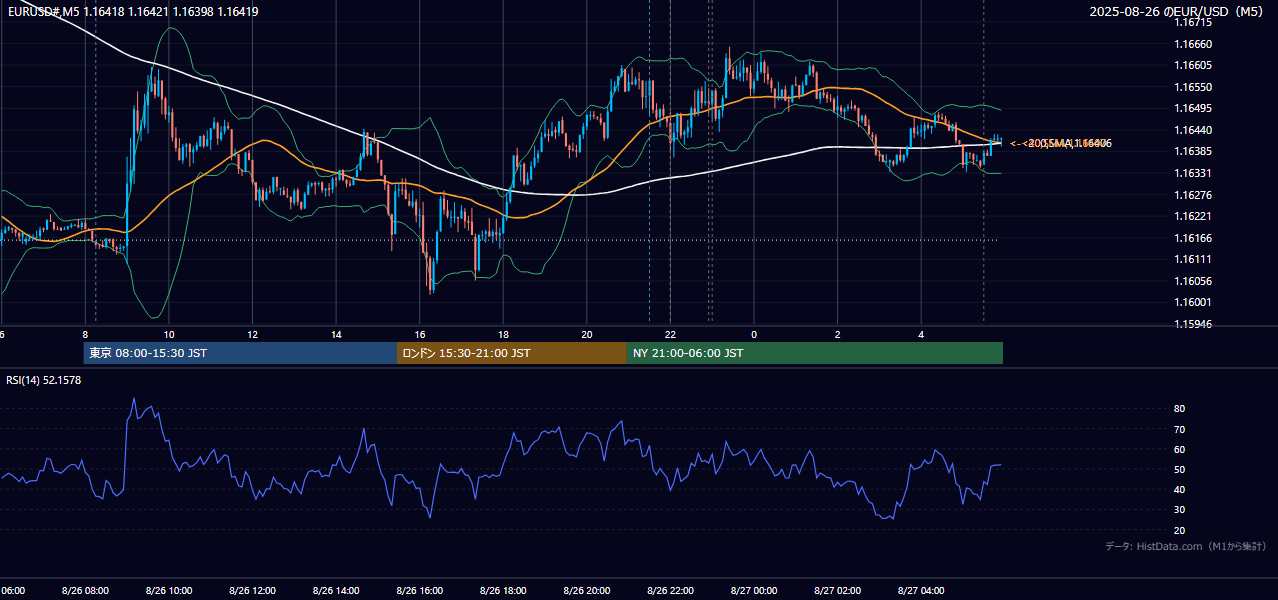1278x600 pixels.
Task: Click the 東京 08:00-15:30 JST session bar
Action: (x=240, y=353)
